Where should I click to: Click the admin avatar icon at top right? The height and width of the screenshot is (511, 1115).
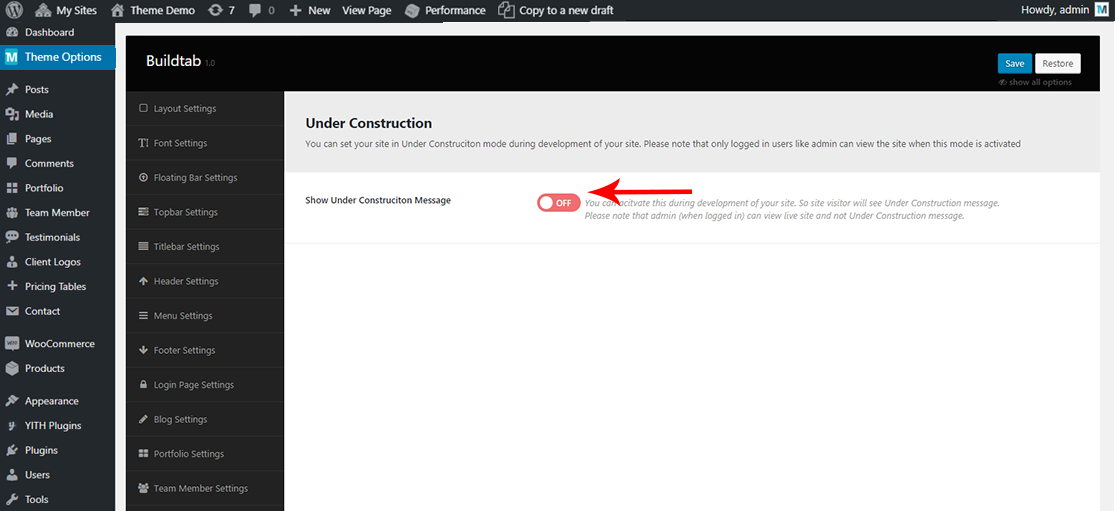(x=1101, y=10)
